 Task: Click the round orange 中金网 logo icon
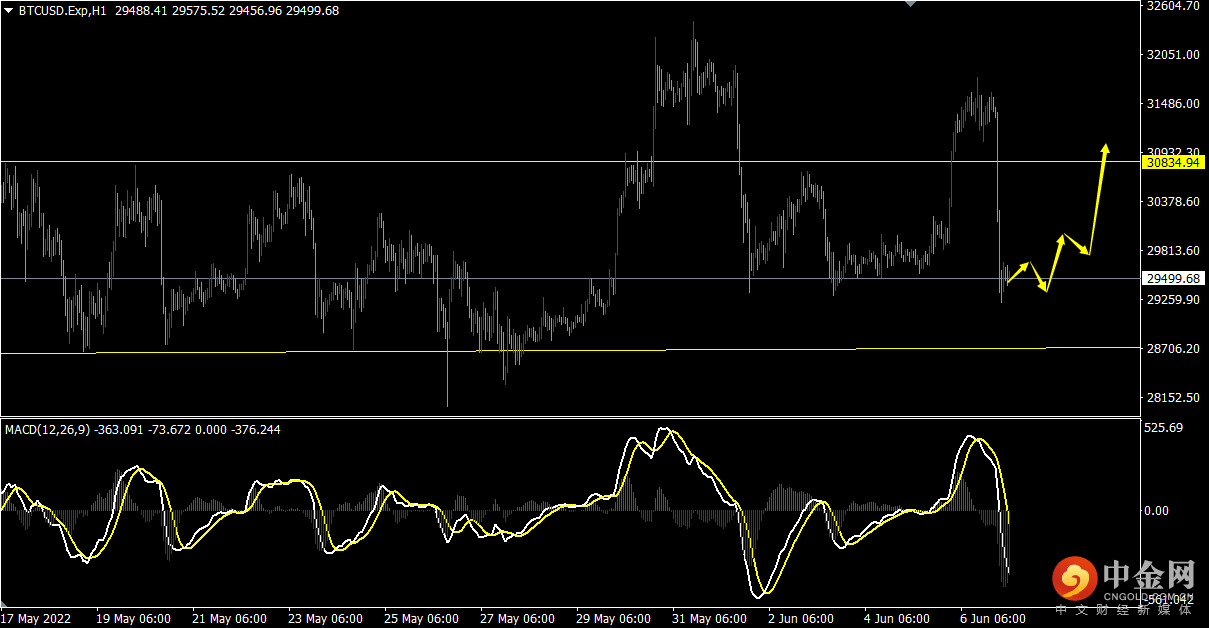(1073, 580)
